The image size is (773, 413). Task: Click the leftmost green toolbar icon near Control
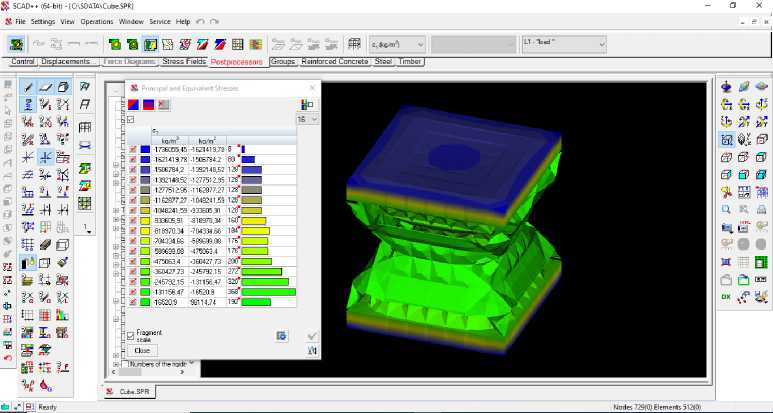(x=17, y=44)
